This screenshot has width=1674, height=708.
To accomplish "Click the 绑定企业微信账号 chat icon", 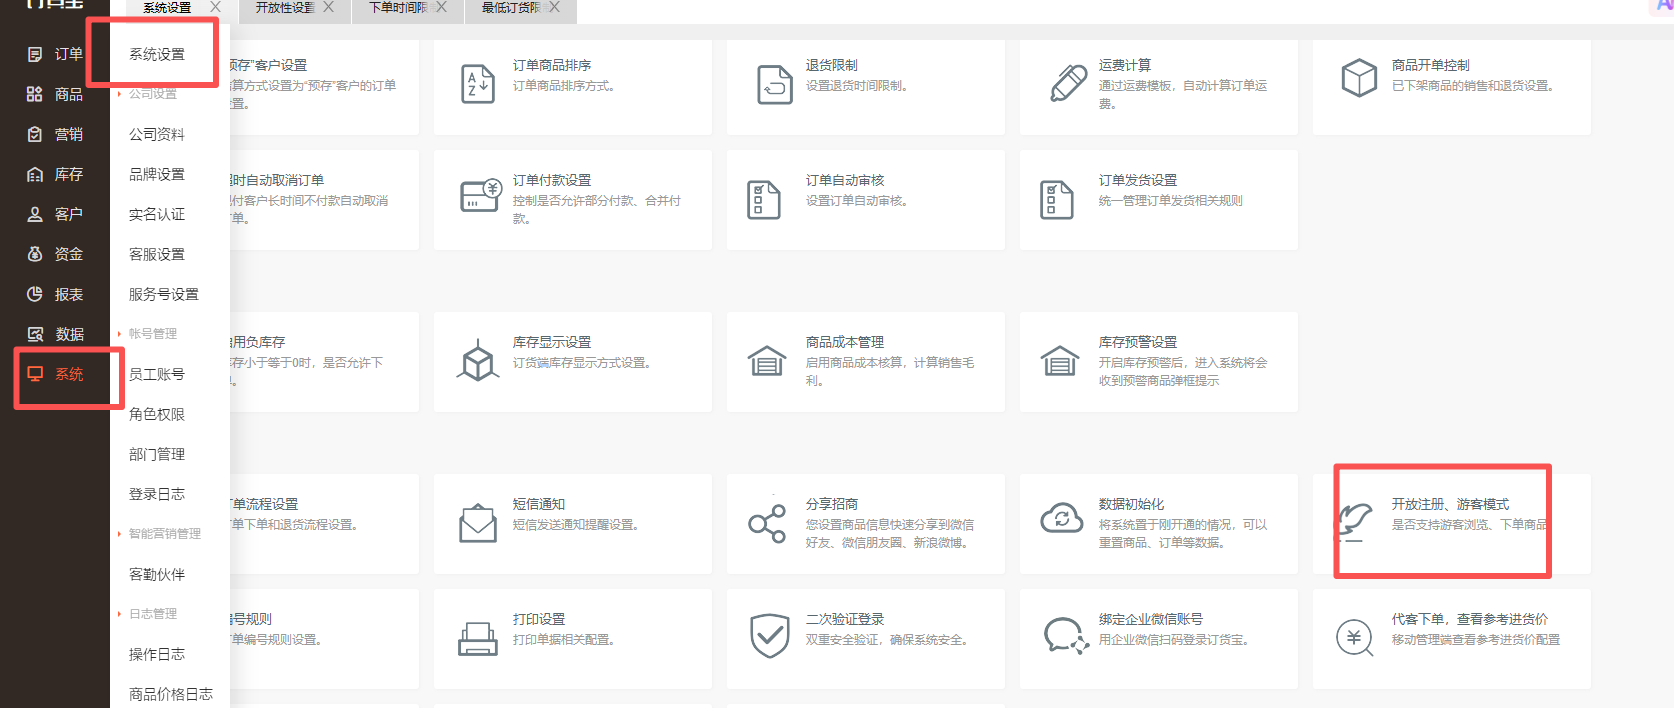I will pos(1066,636).
